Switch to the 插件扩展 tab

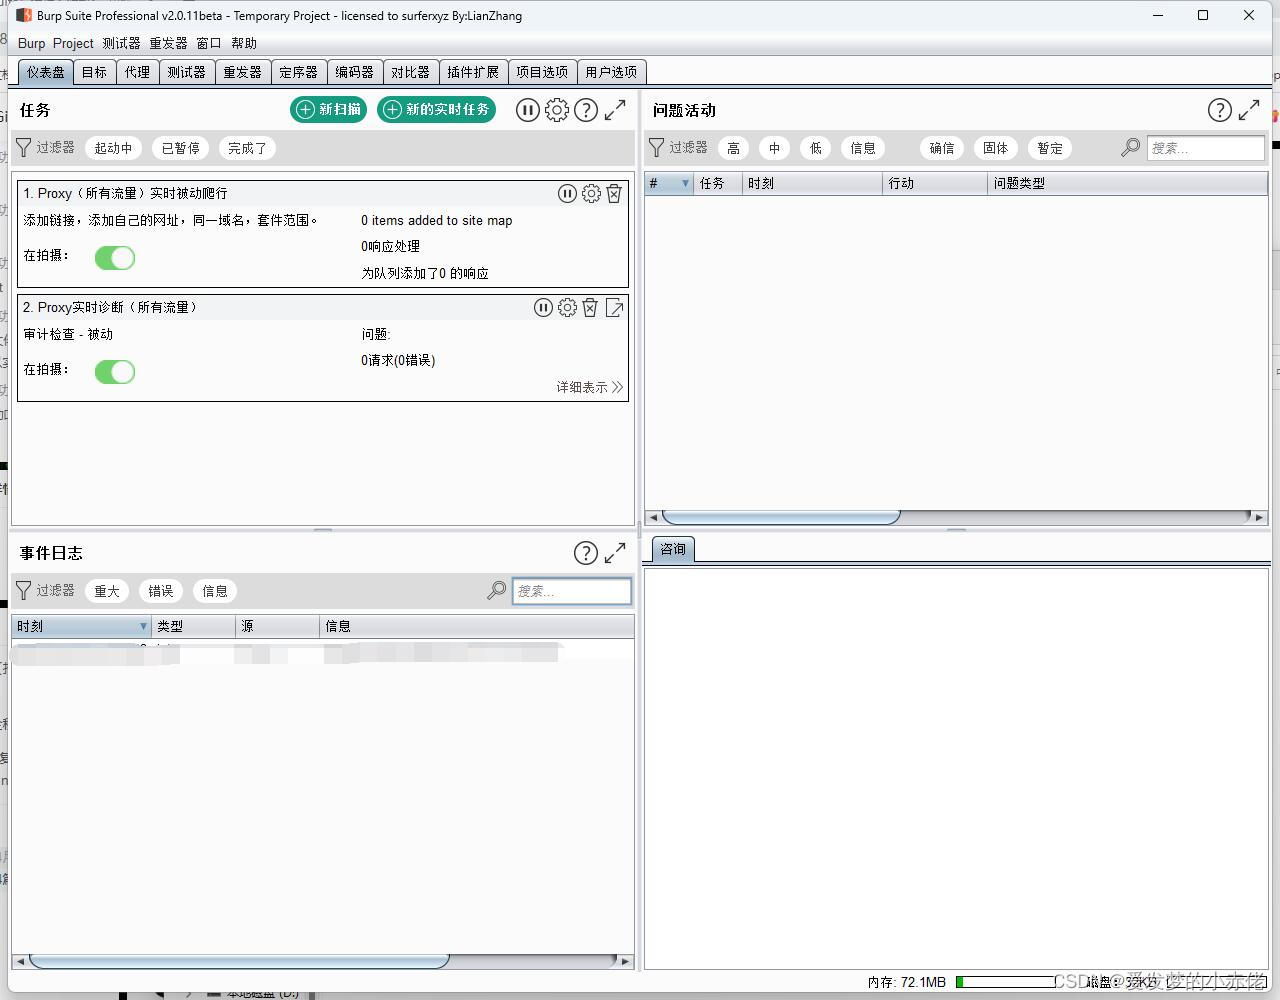pyautogui.click(x=473, y=72)
